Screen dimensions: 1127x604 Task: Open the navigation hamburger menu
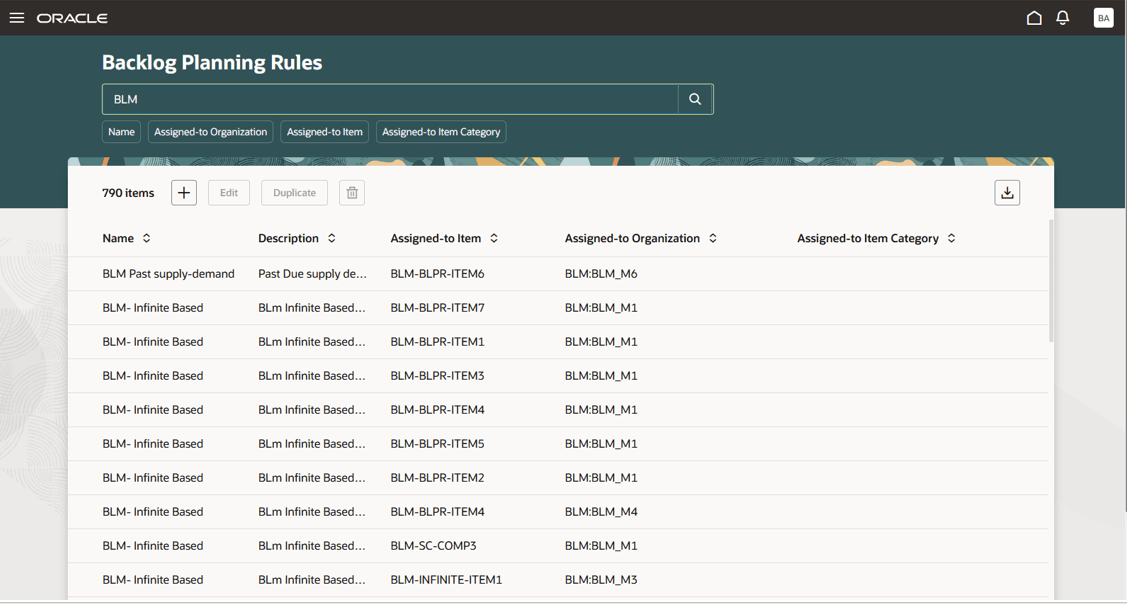(x=16, y=17)
